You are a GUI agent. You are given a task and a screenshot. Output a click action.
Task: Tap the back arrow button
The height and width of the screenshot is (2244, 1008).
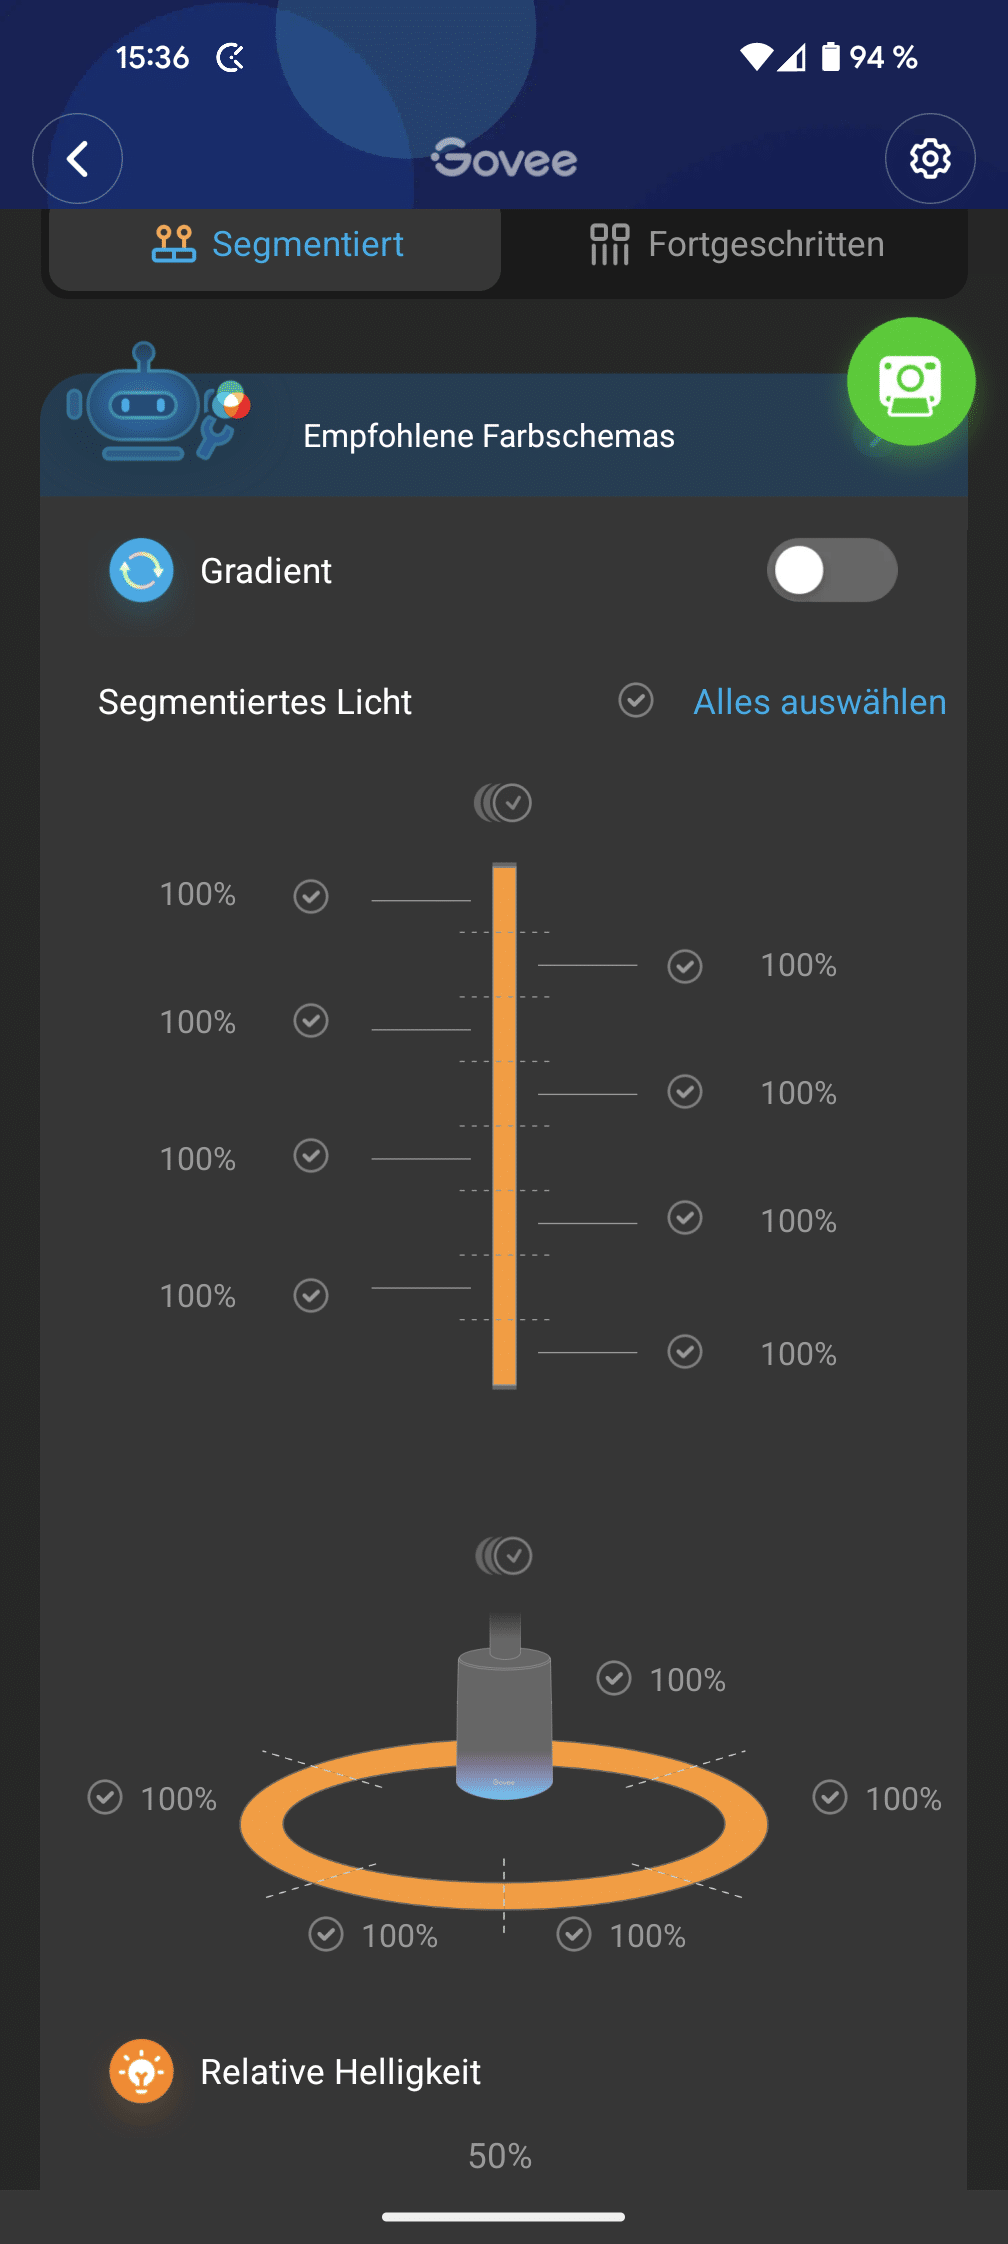(x=78, y=159)
